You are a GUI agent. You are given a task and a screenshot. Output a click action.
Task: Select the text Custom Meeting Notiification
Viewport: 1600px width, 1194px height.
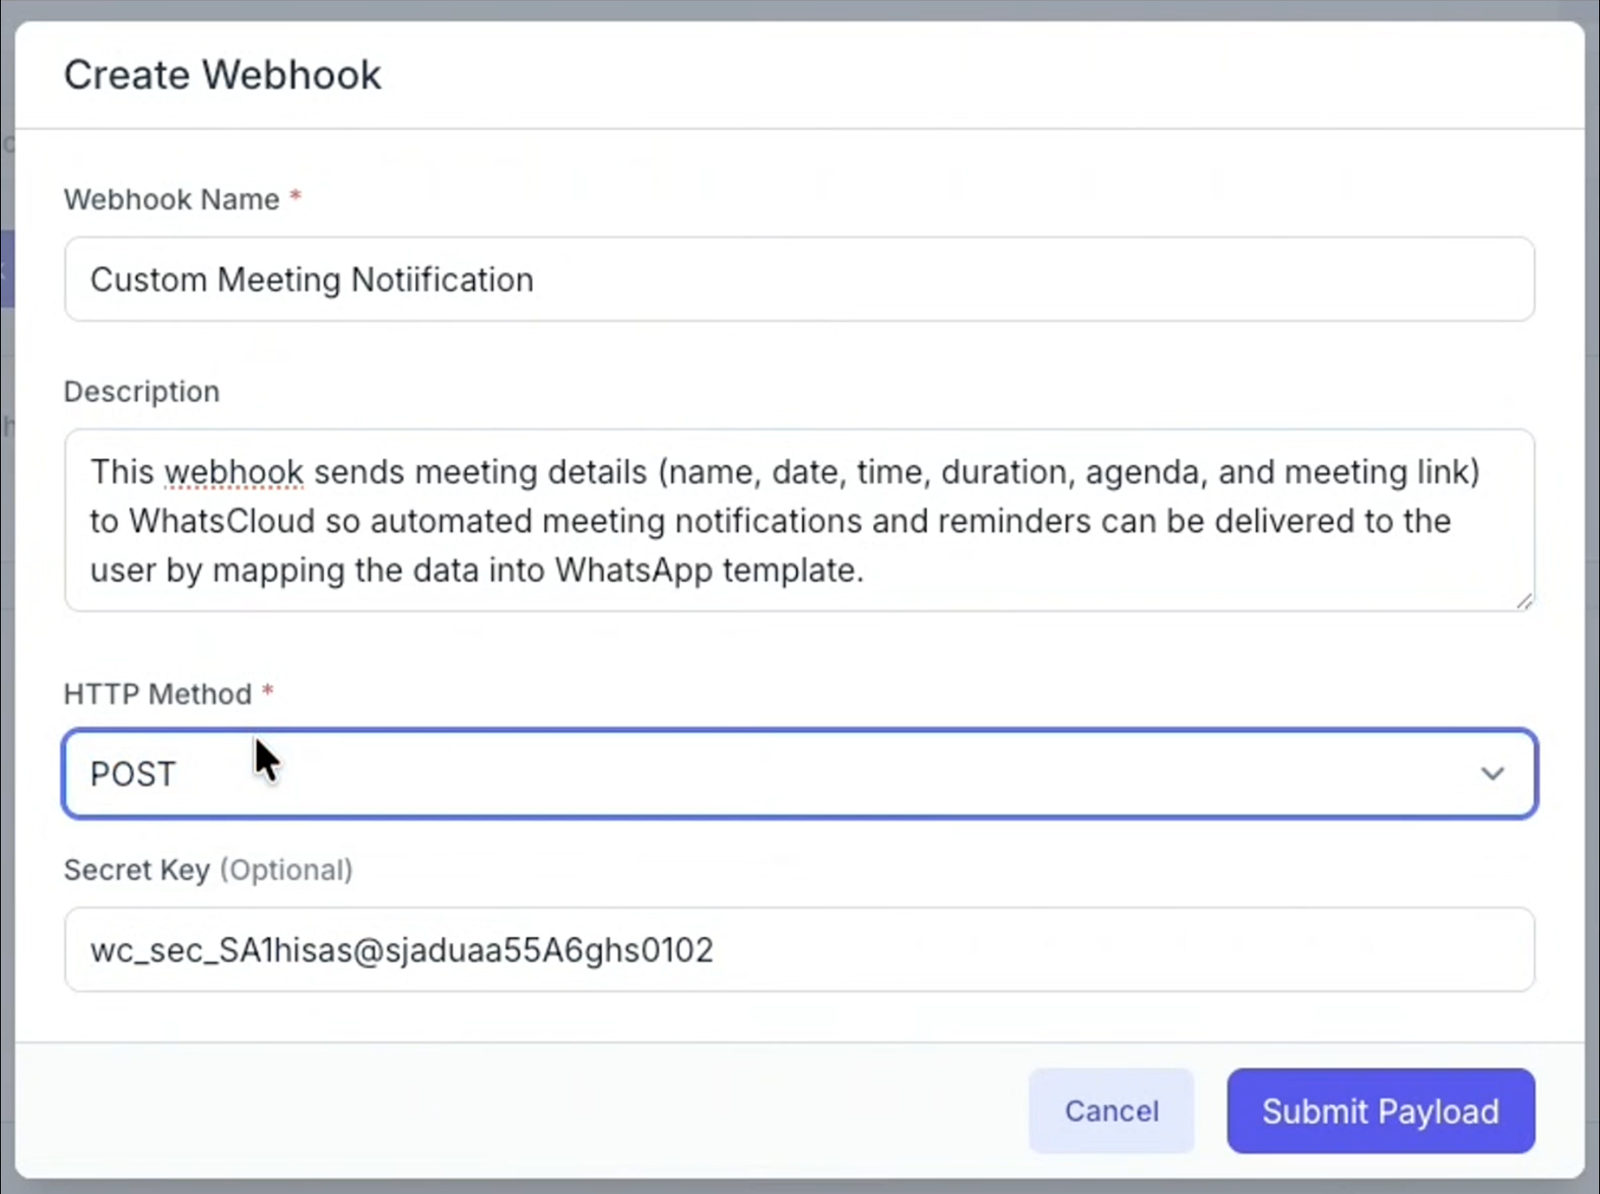tap(311, 279)
